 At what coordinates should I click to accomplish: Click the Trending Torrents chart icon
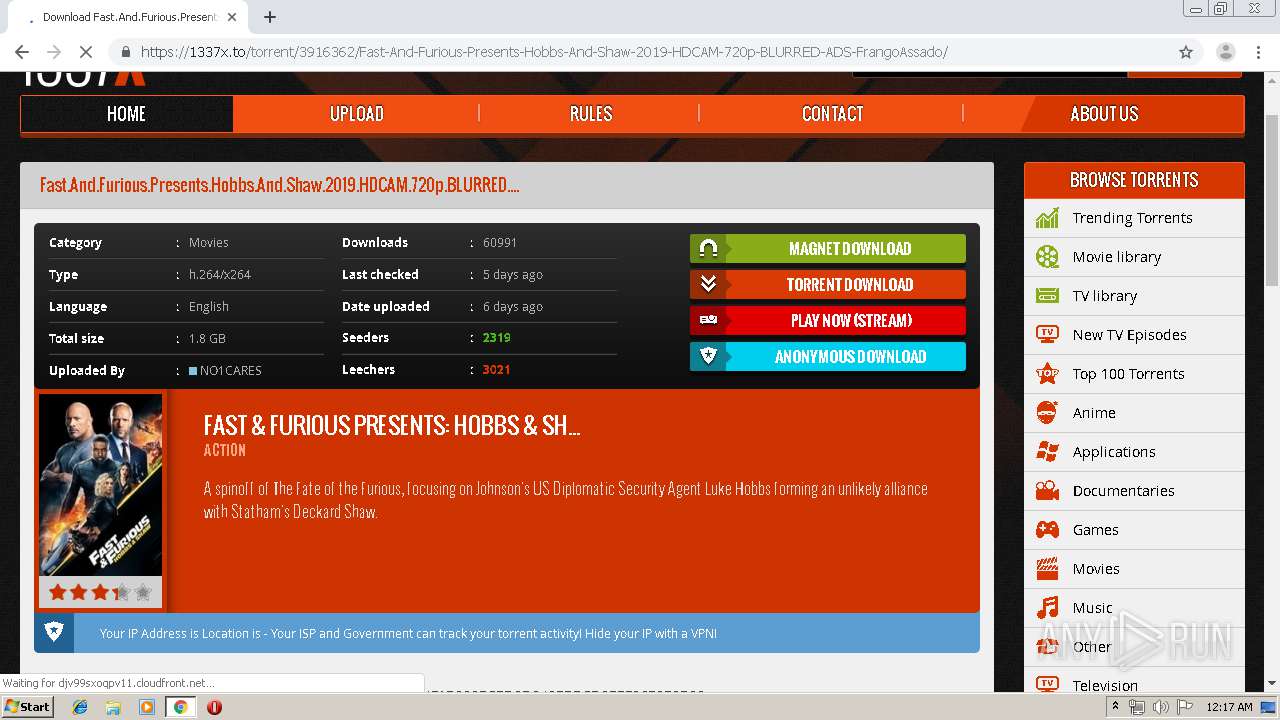(1047, 218)
